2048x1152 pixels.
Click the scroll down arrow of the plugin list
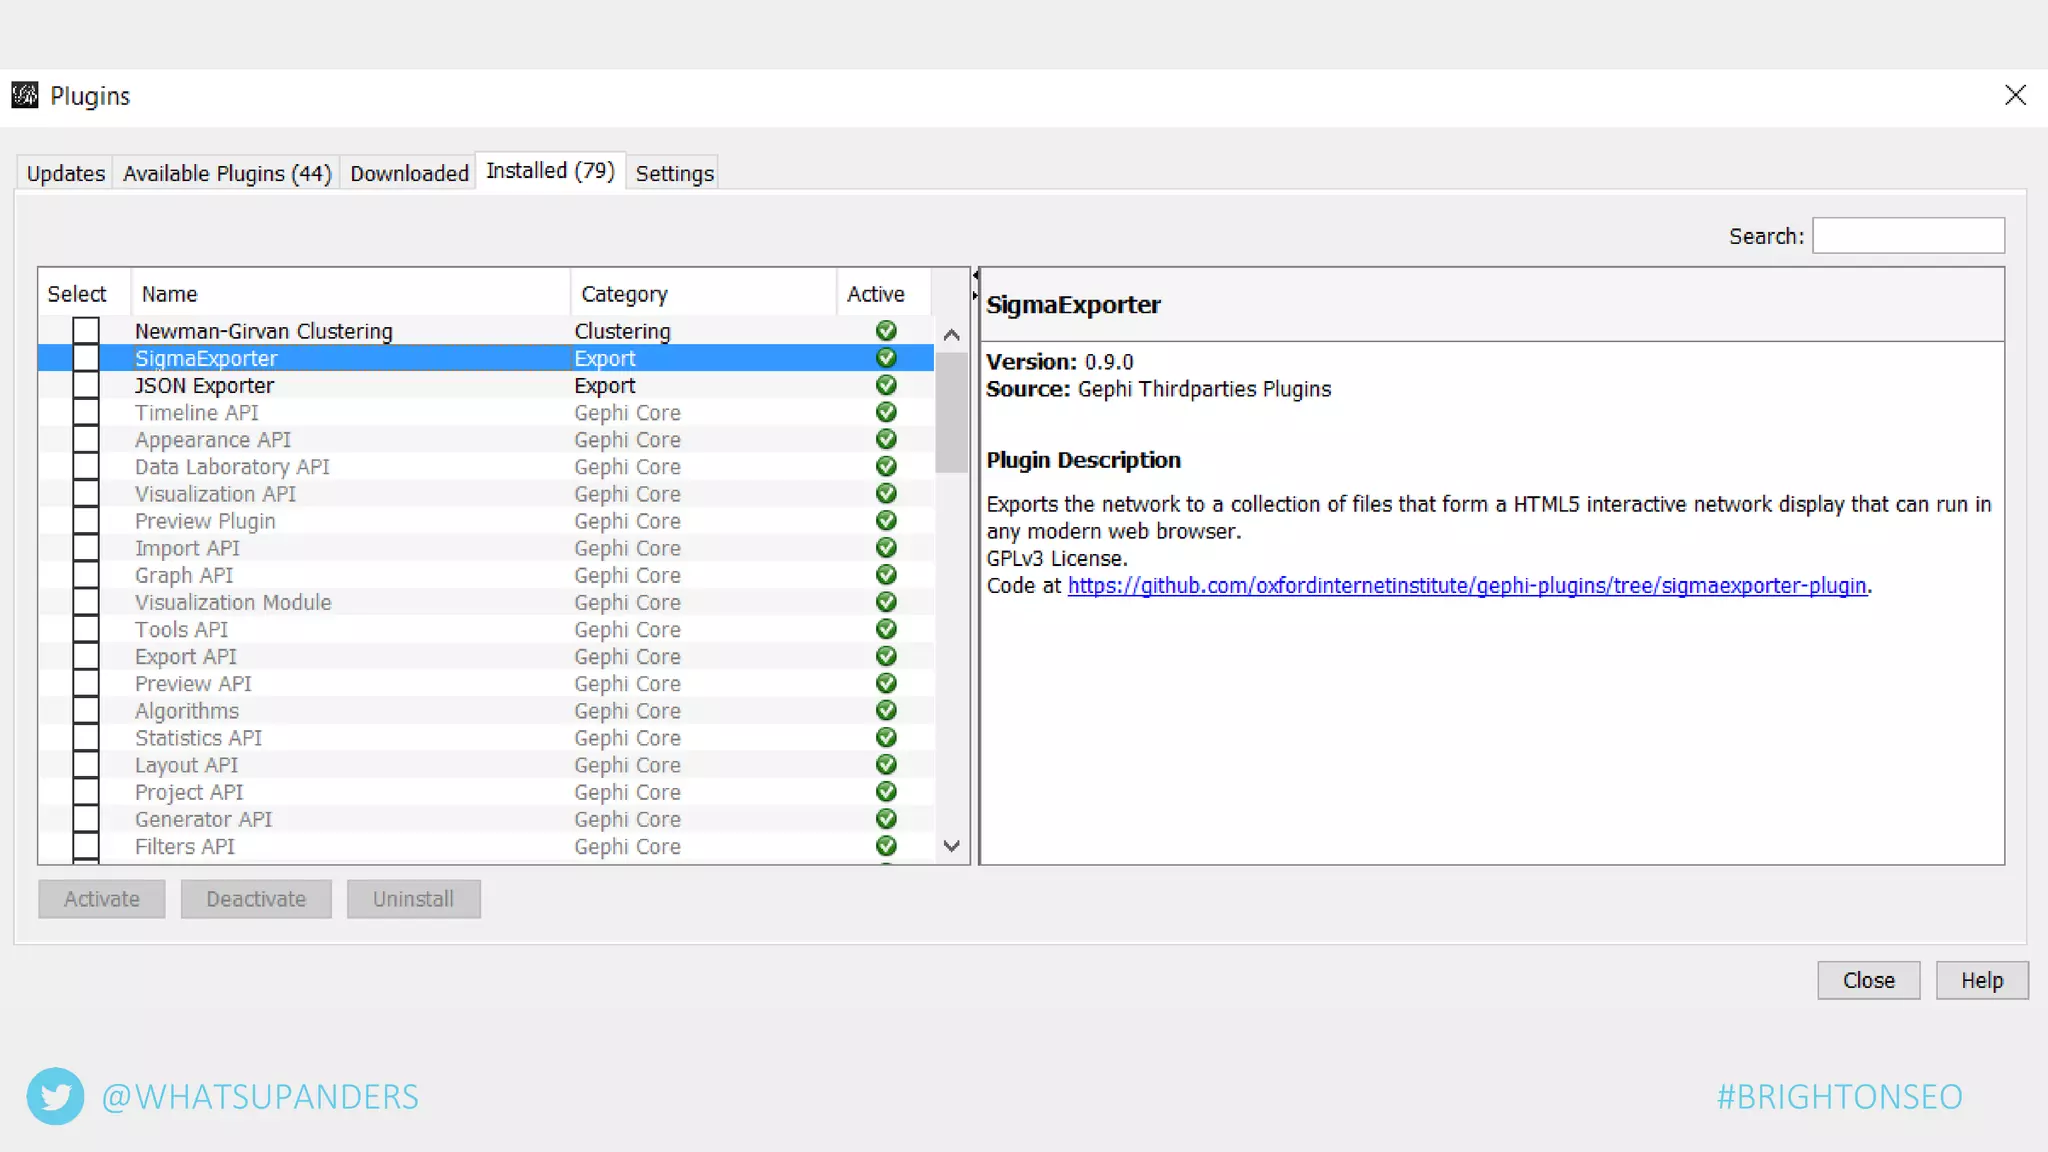click(952, 846)
